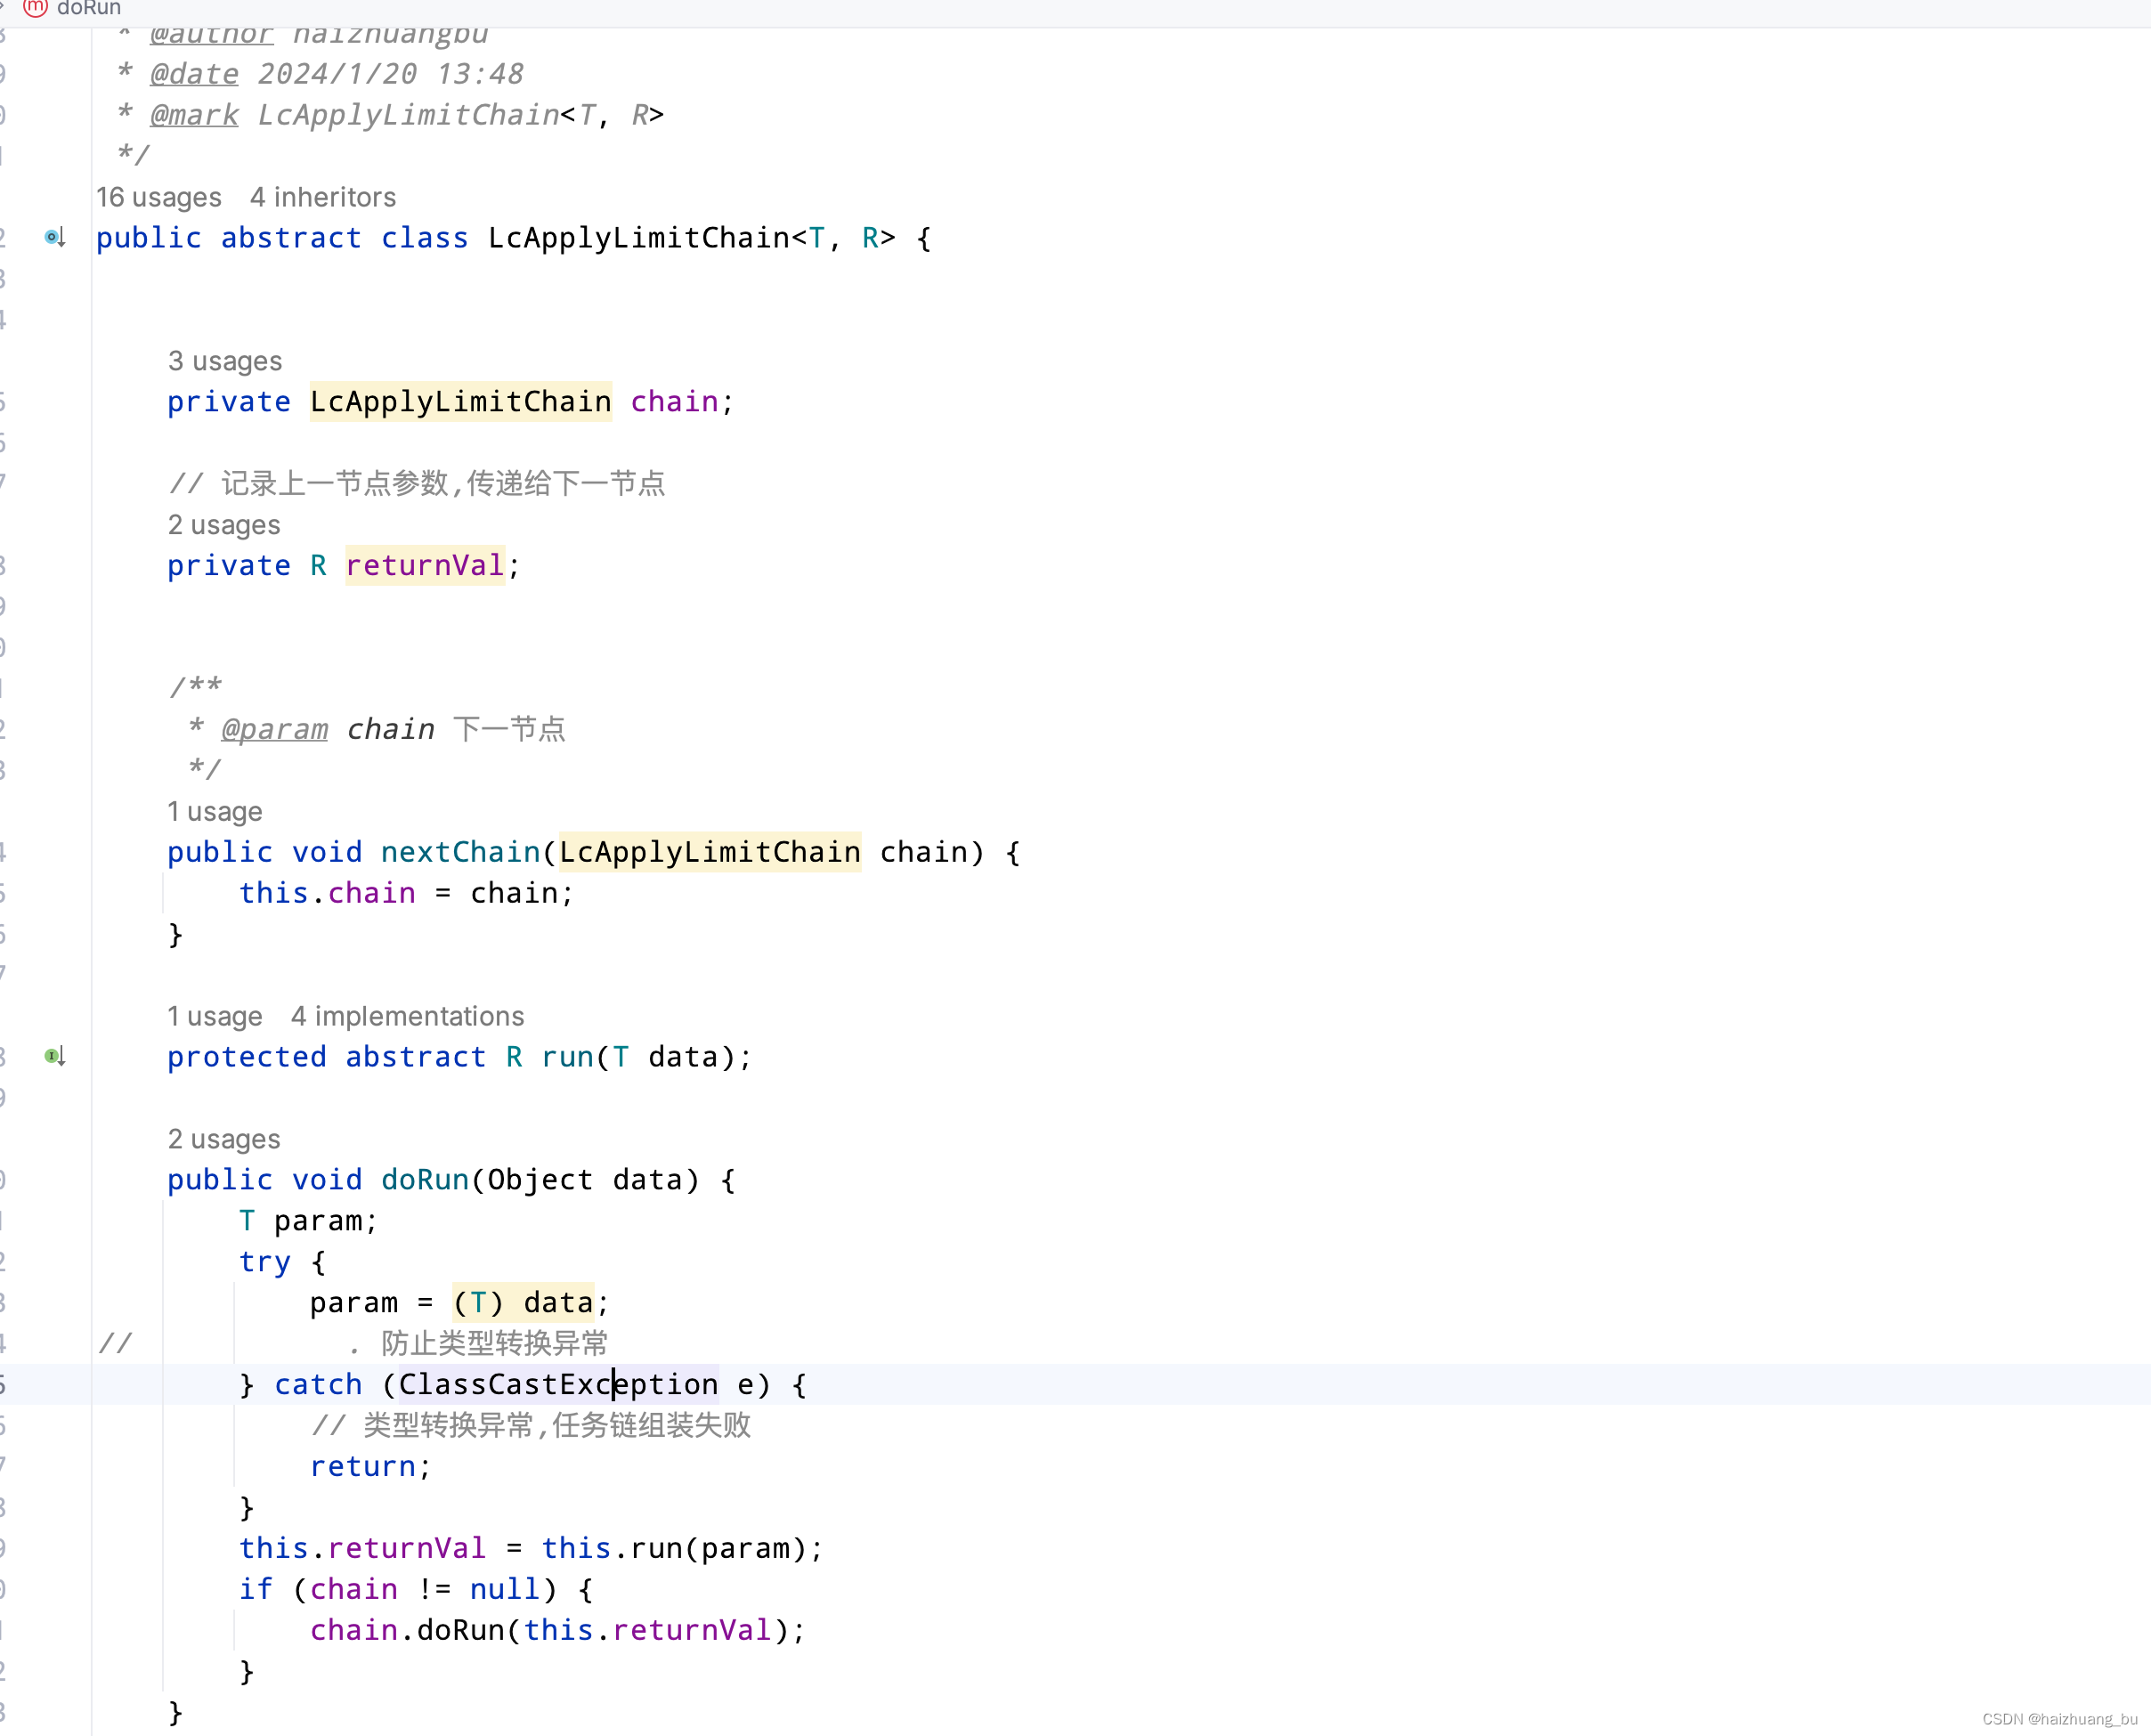Click highlighted LcApplyLimitChain parameter type in nextChain
The height and width of the screenshot is (1736, 2151).
tap(710, 852)
